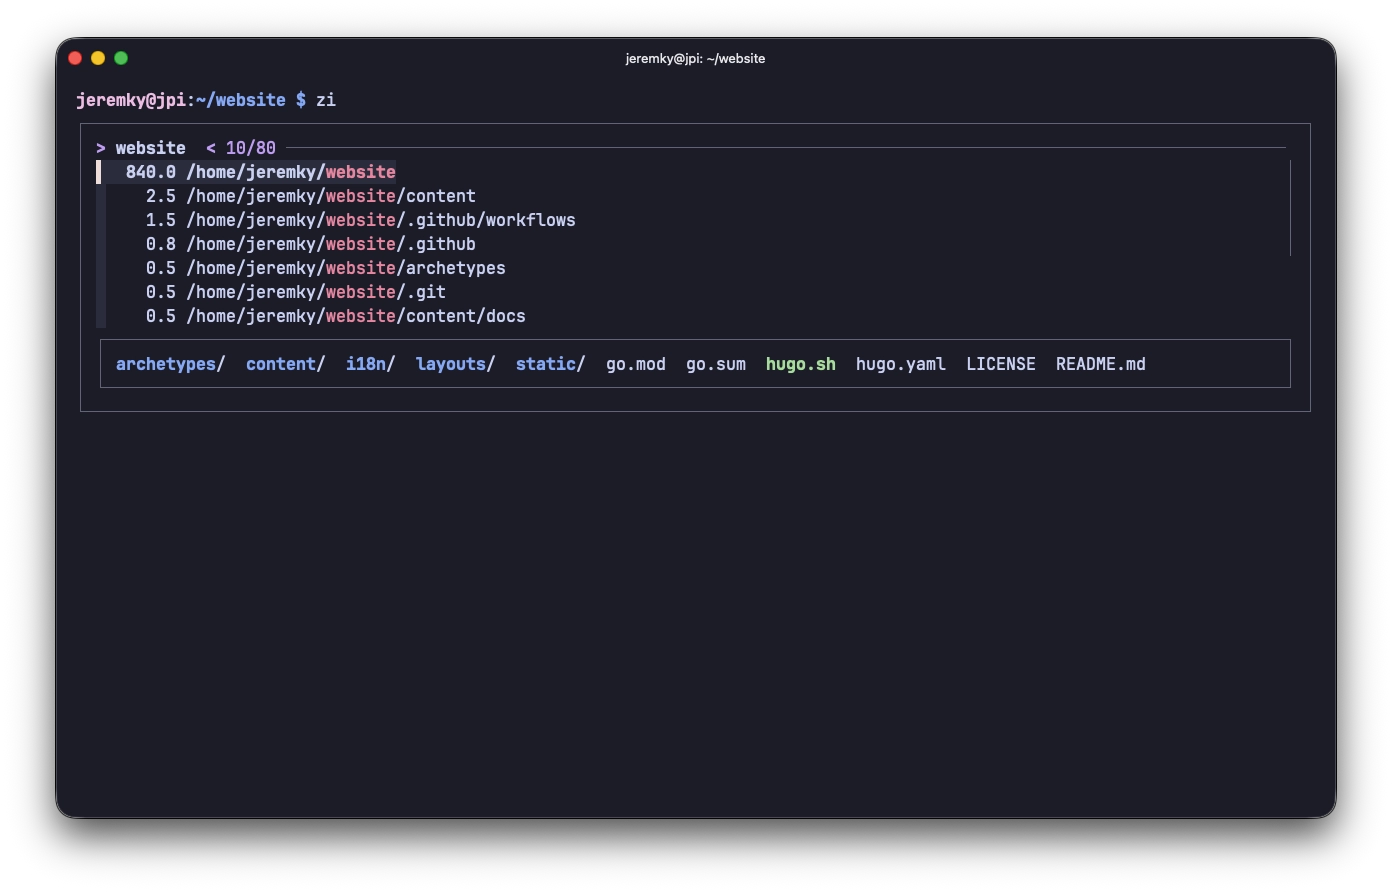Choose the website/content directory row
Image resolution: width=1392 pixels, height=892 pixels.
[x=310, y=196]
